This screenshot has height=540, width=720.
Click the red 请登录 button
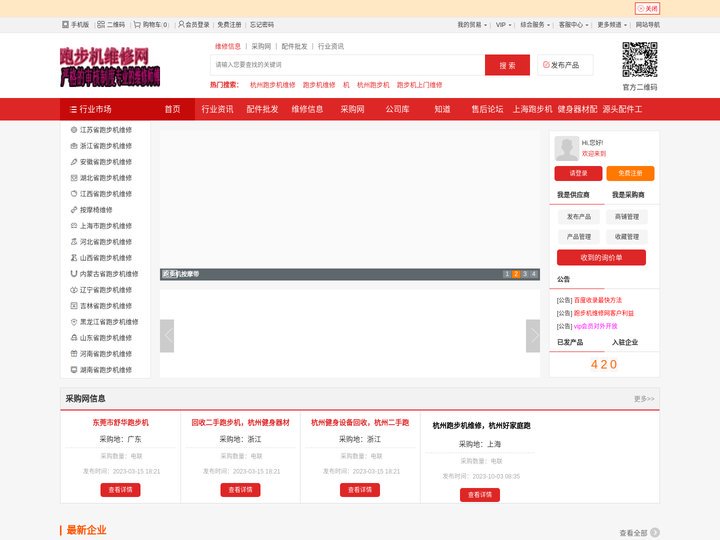[578, 173]
